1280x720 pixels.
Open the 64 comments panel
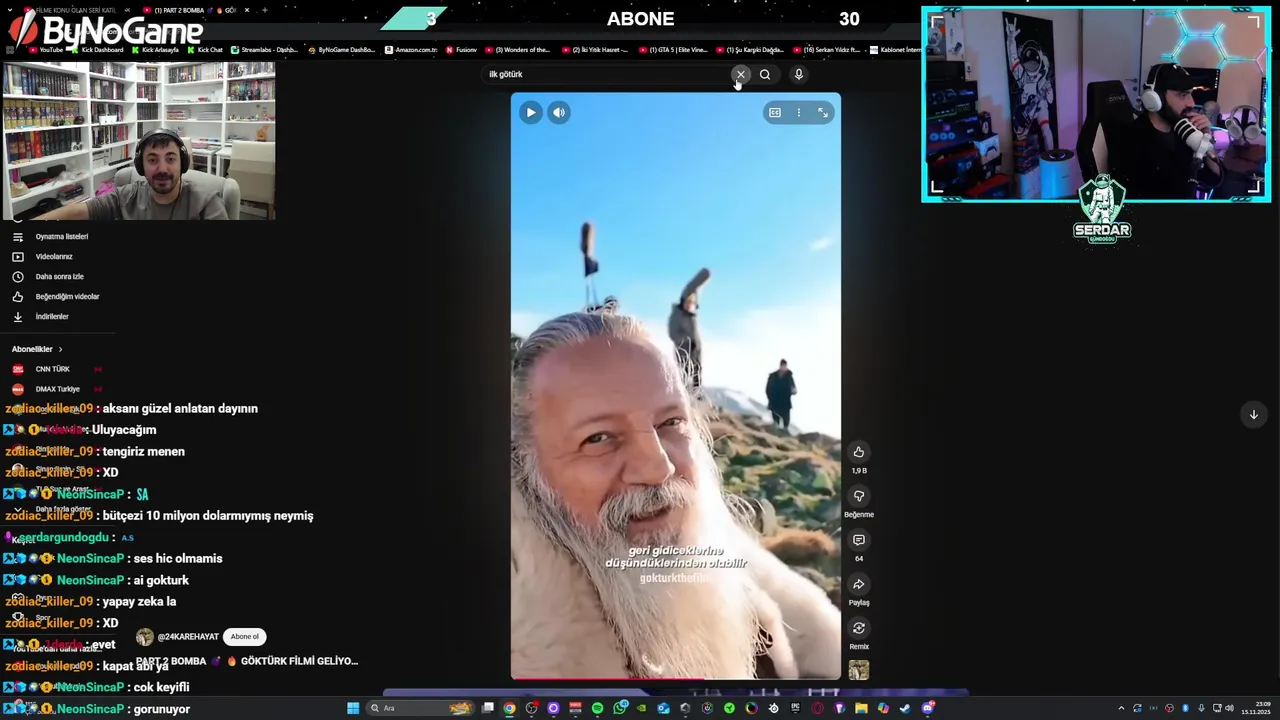(x=858, y=540)
